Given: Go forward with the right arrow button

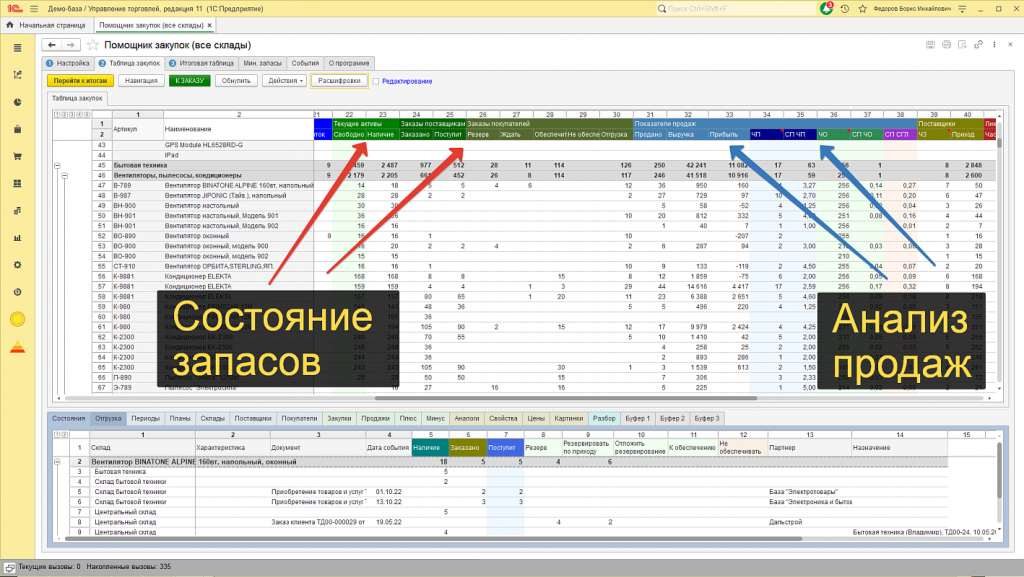Looking at the screenshot, I should pyautogui.click(x=70, y=45).
